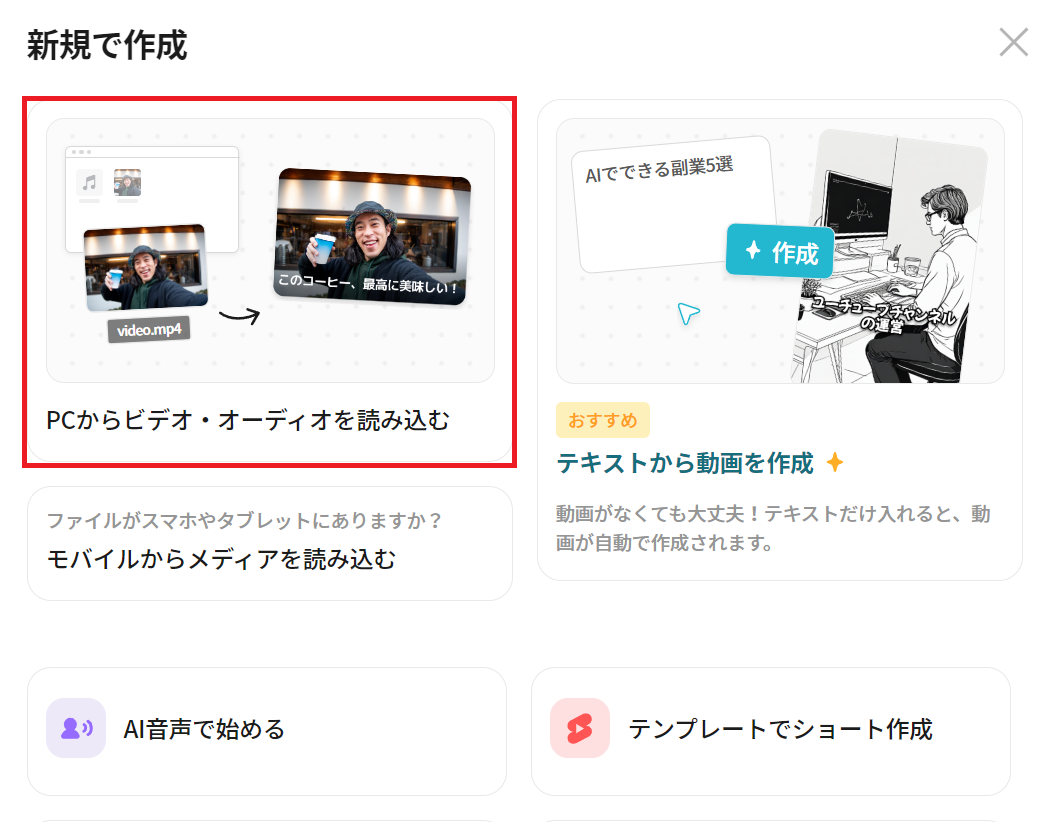
Task: Click the ファイルがスマホやタブレットにありますか？ text
Action: coord(244,520)
